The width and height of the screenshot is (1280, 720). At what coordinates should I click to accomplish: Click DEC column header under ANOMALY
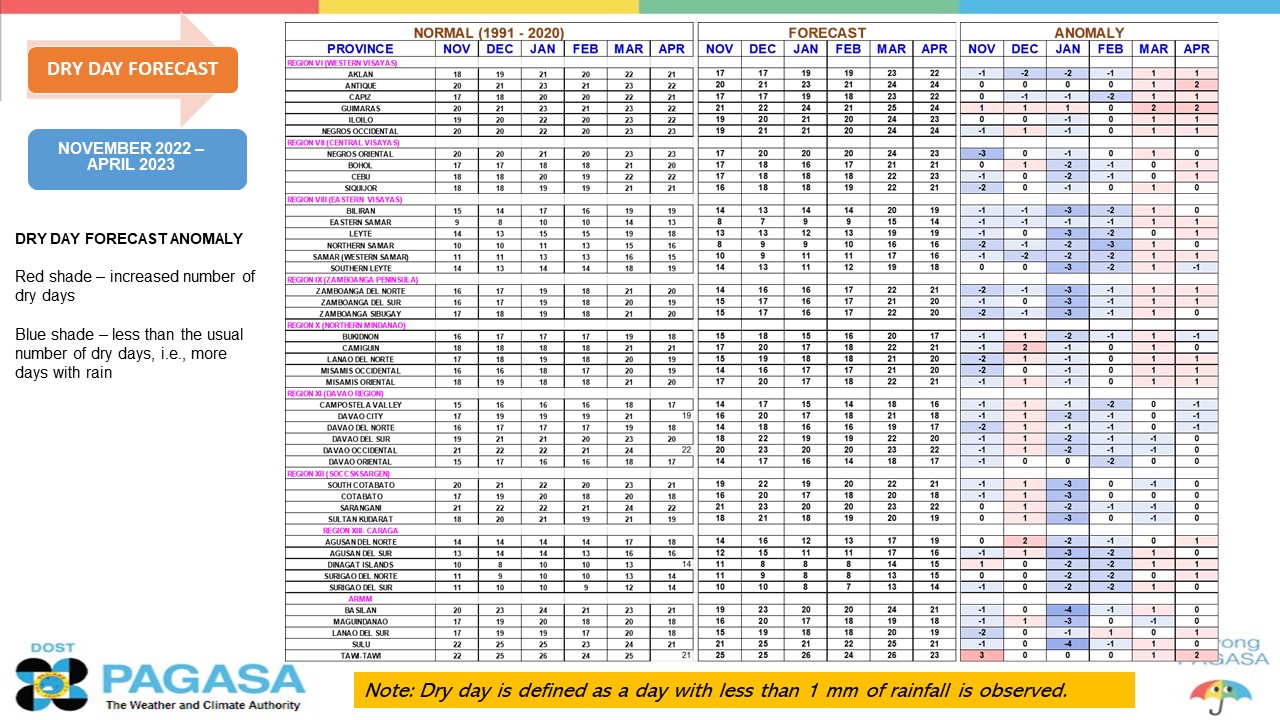pyautogui.click(x=1025, y=49)
